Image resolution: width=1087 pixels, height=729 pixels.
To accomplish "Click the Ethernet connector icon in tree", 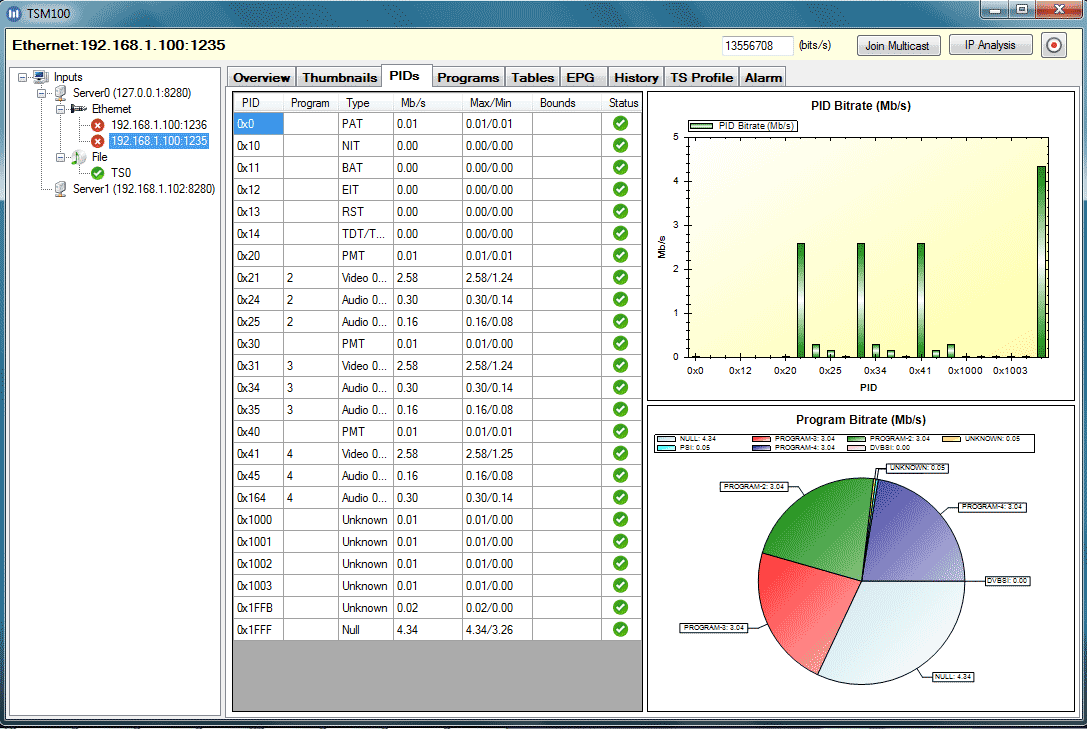I will (x=79, y=109).
